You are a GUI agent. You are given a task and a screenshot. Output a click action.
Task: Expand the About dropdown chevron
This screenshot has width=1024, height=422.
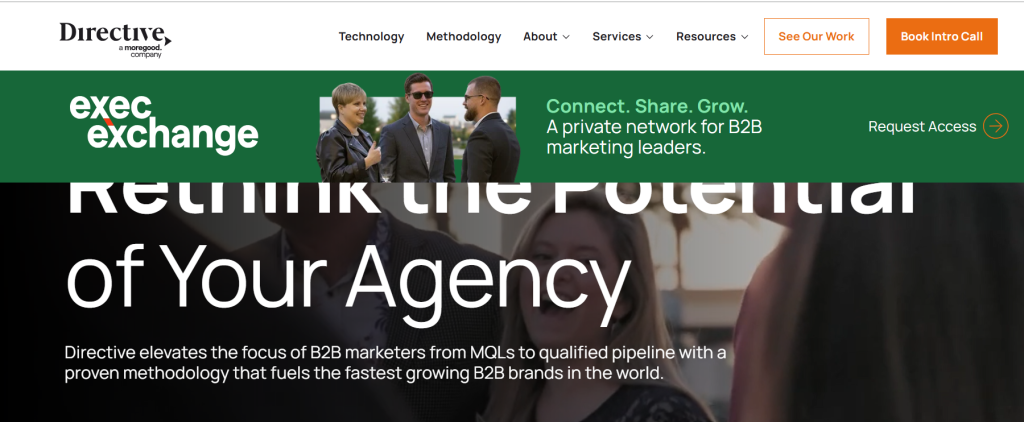coord(566,37)
